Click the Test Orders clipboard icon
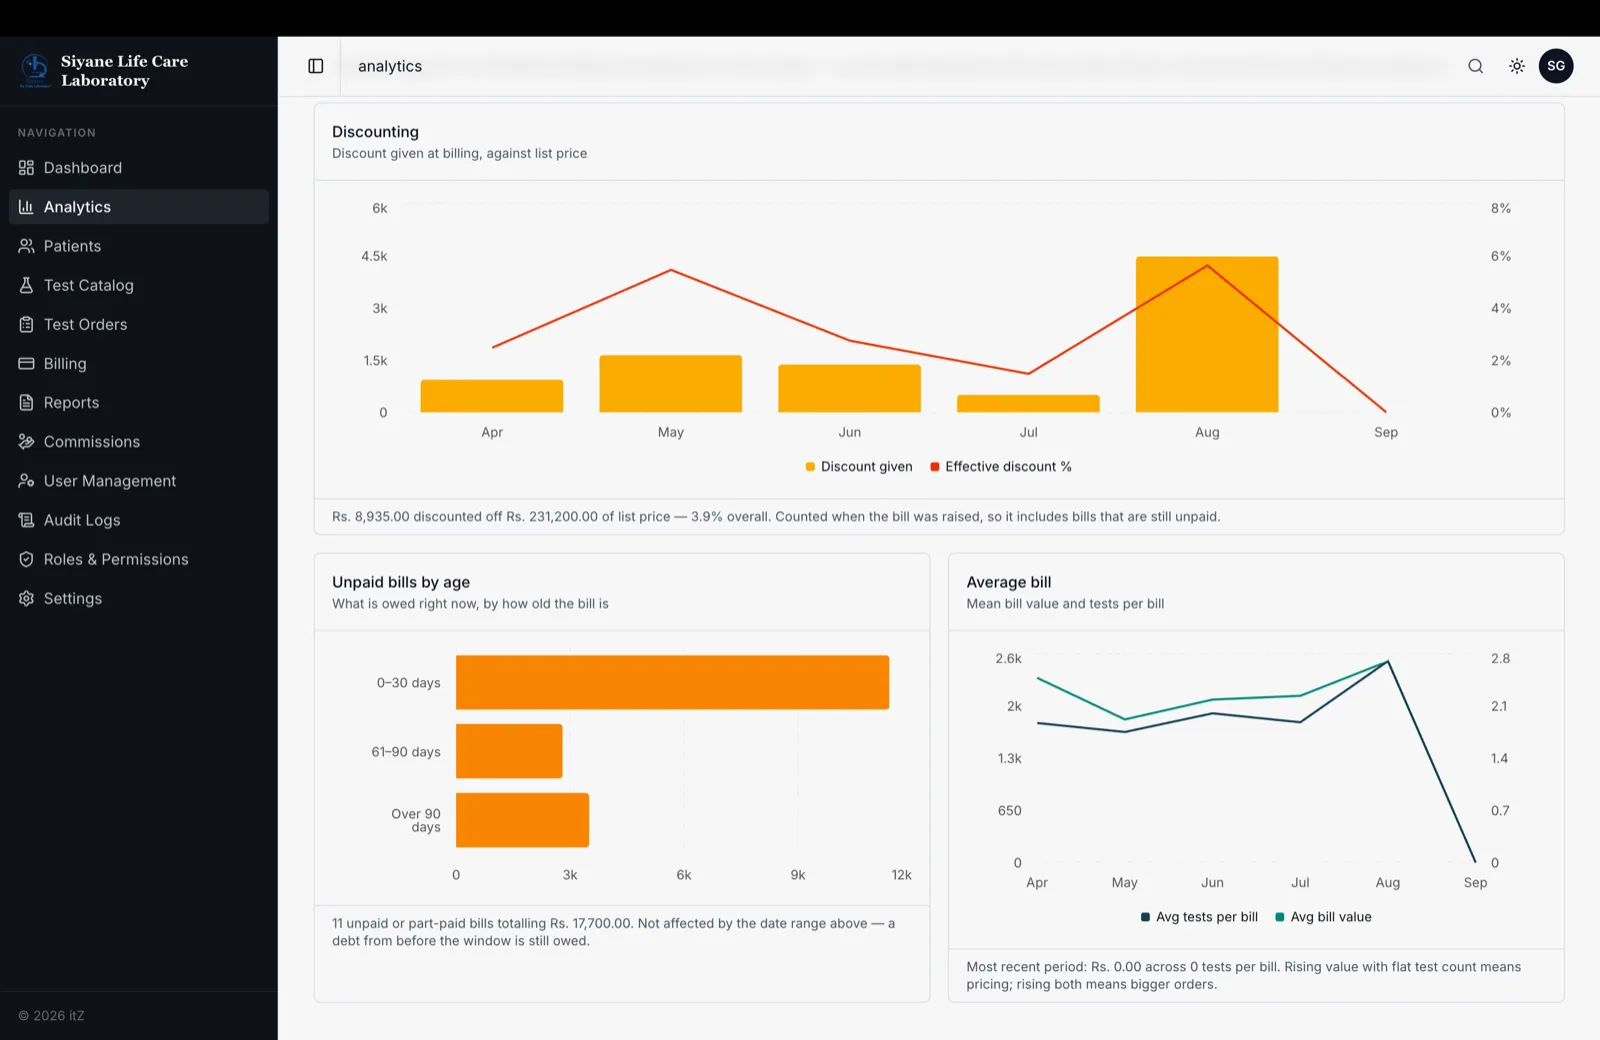The width and height of the screenshot is (1600, 1040). click(26, 324)
